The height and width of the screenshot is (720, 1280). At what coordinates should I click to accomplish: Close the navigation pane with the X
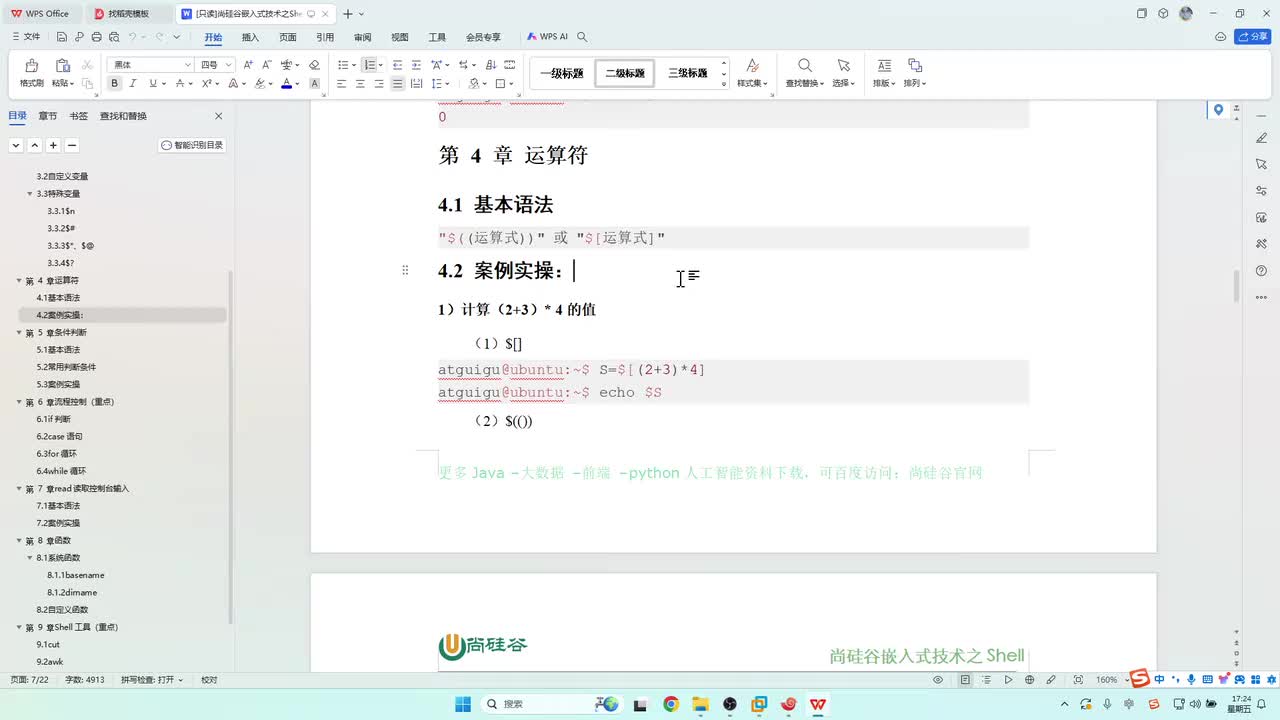tap(218, 116)
